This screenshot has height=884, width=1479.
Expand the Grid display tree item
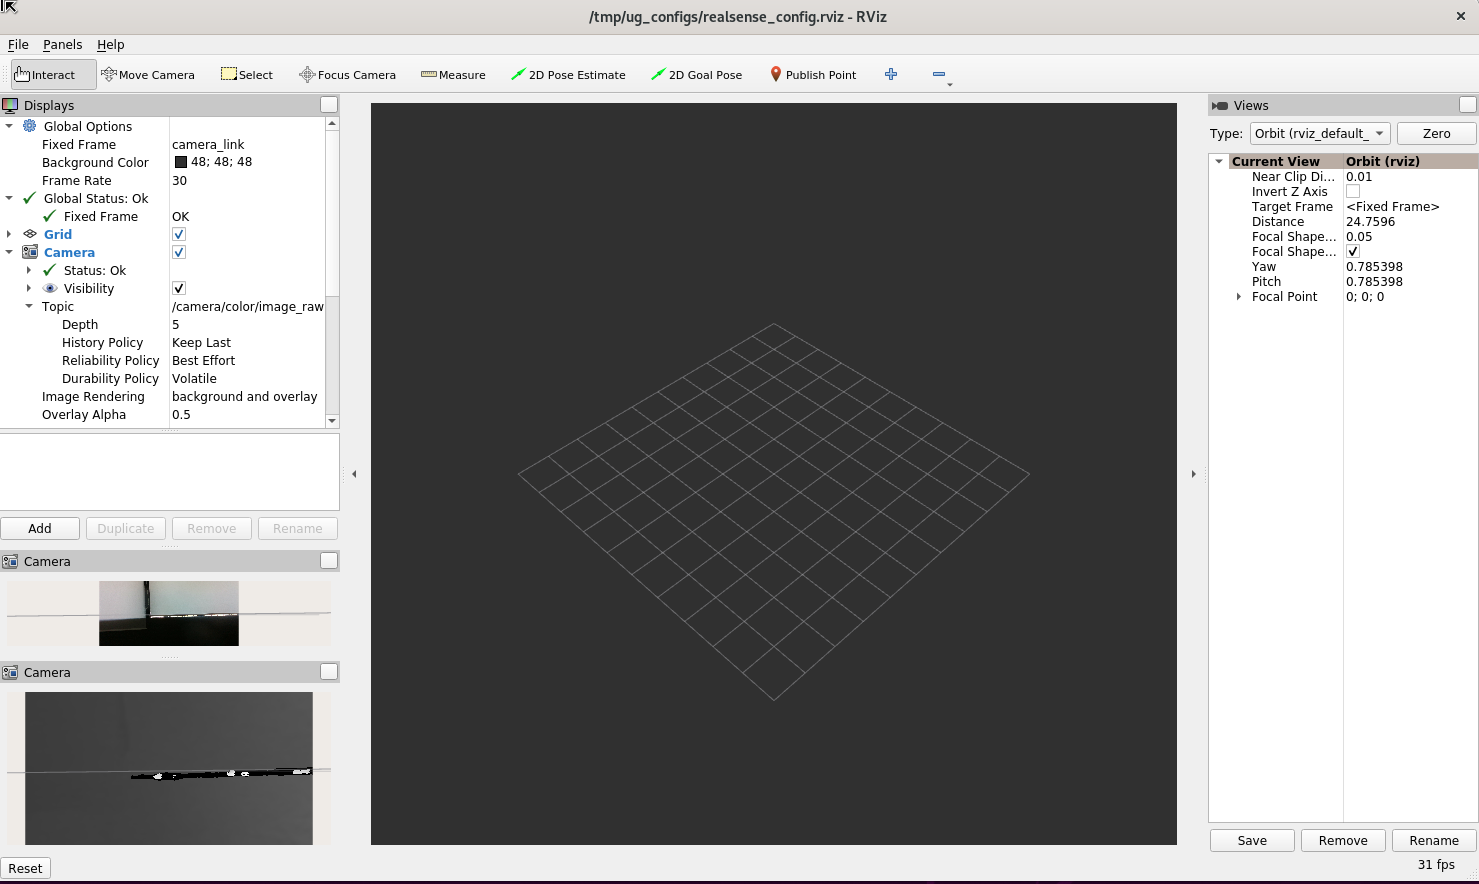[x=9, y=235]
